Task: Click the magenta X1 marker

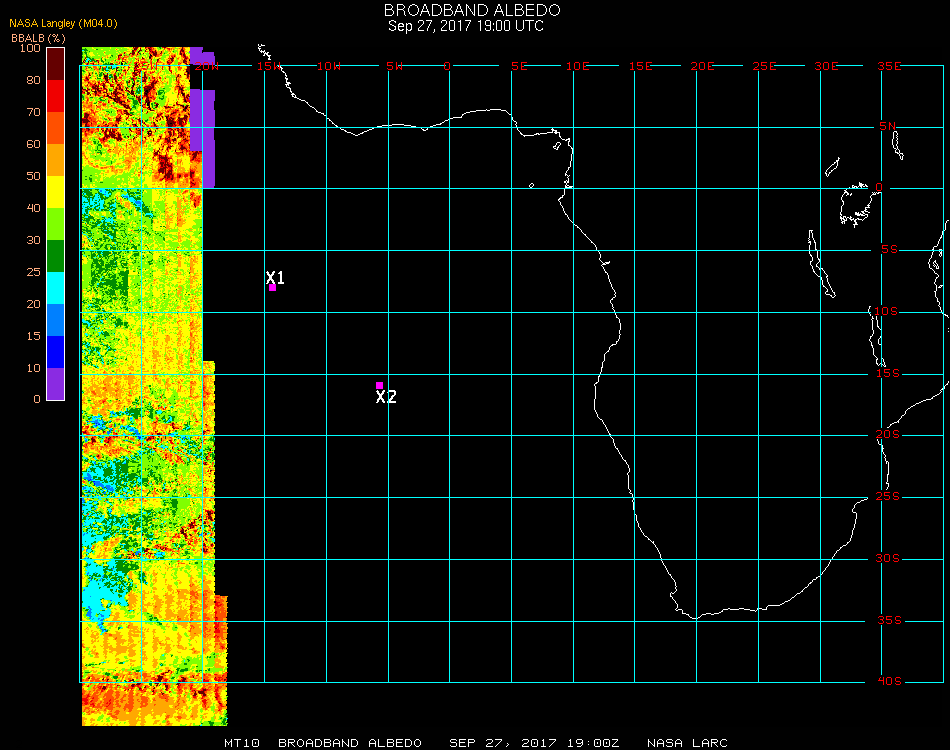Action: [x=272, y=288]
